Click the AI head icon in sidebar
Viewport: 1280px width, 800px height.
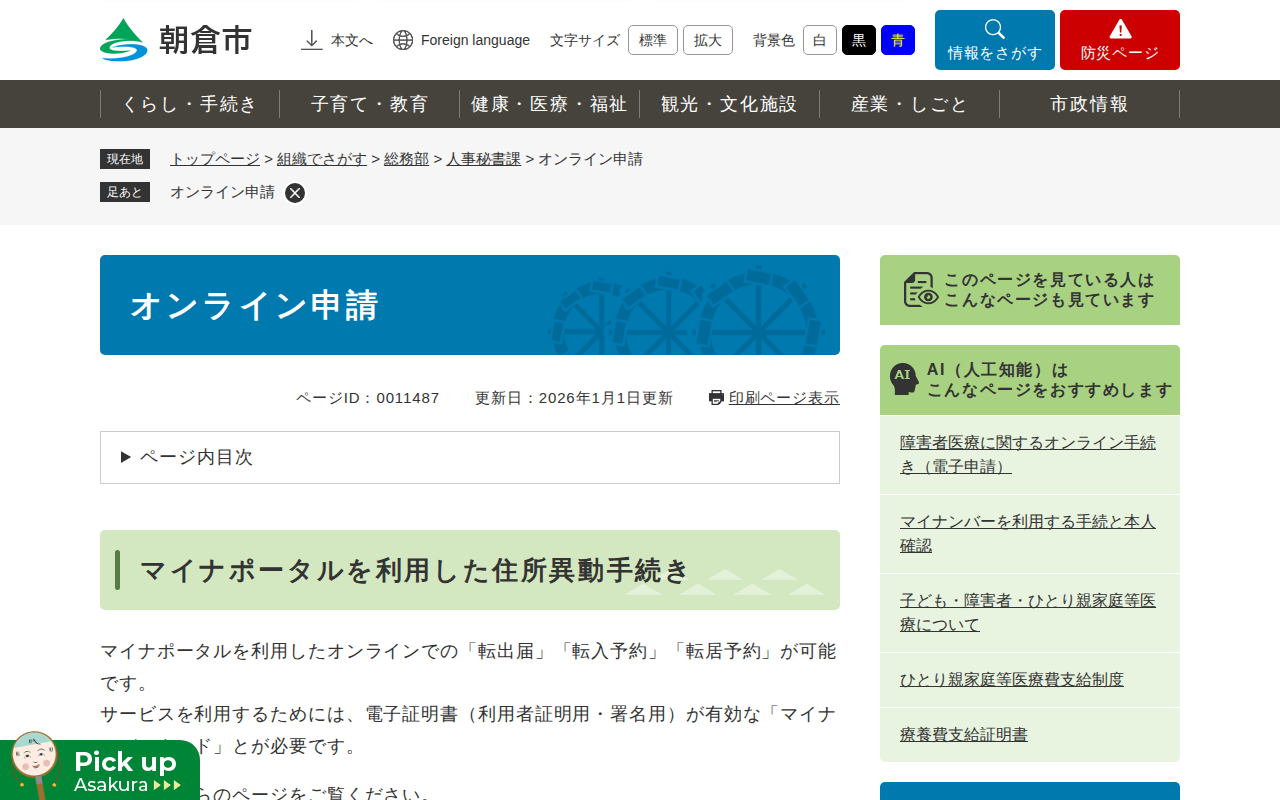(x=904, y=379)
